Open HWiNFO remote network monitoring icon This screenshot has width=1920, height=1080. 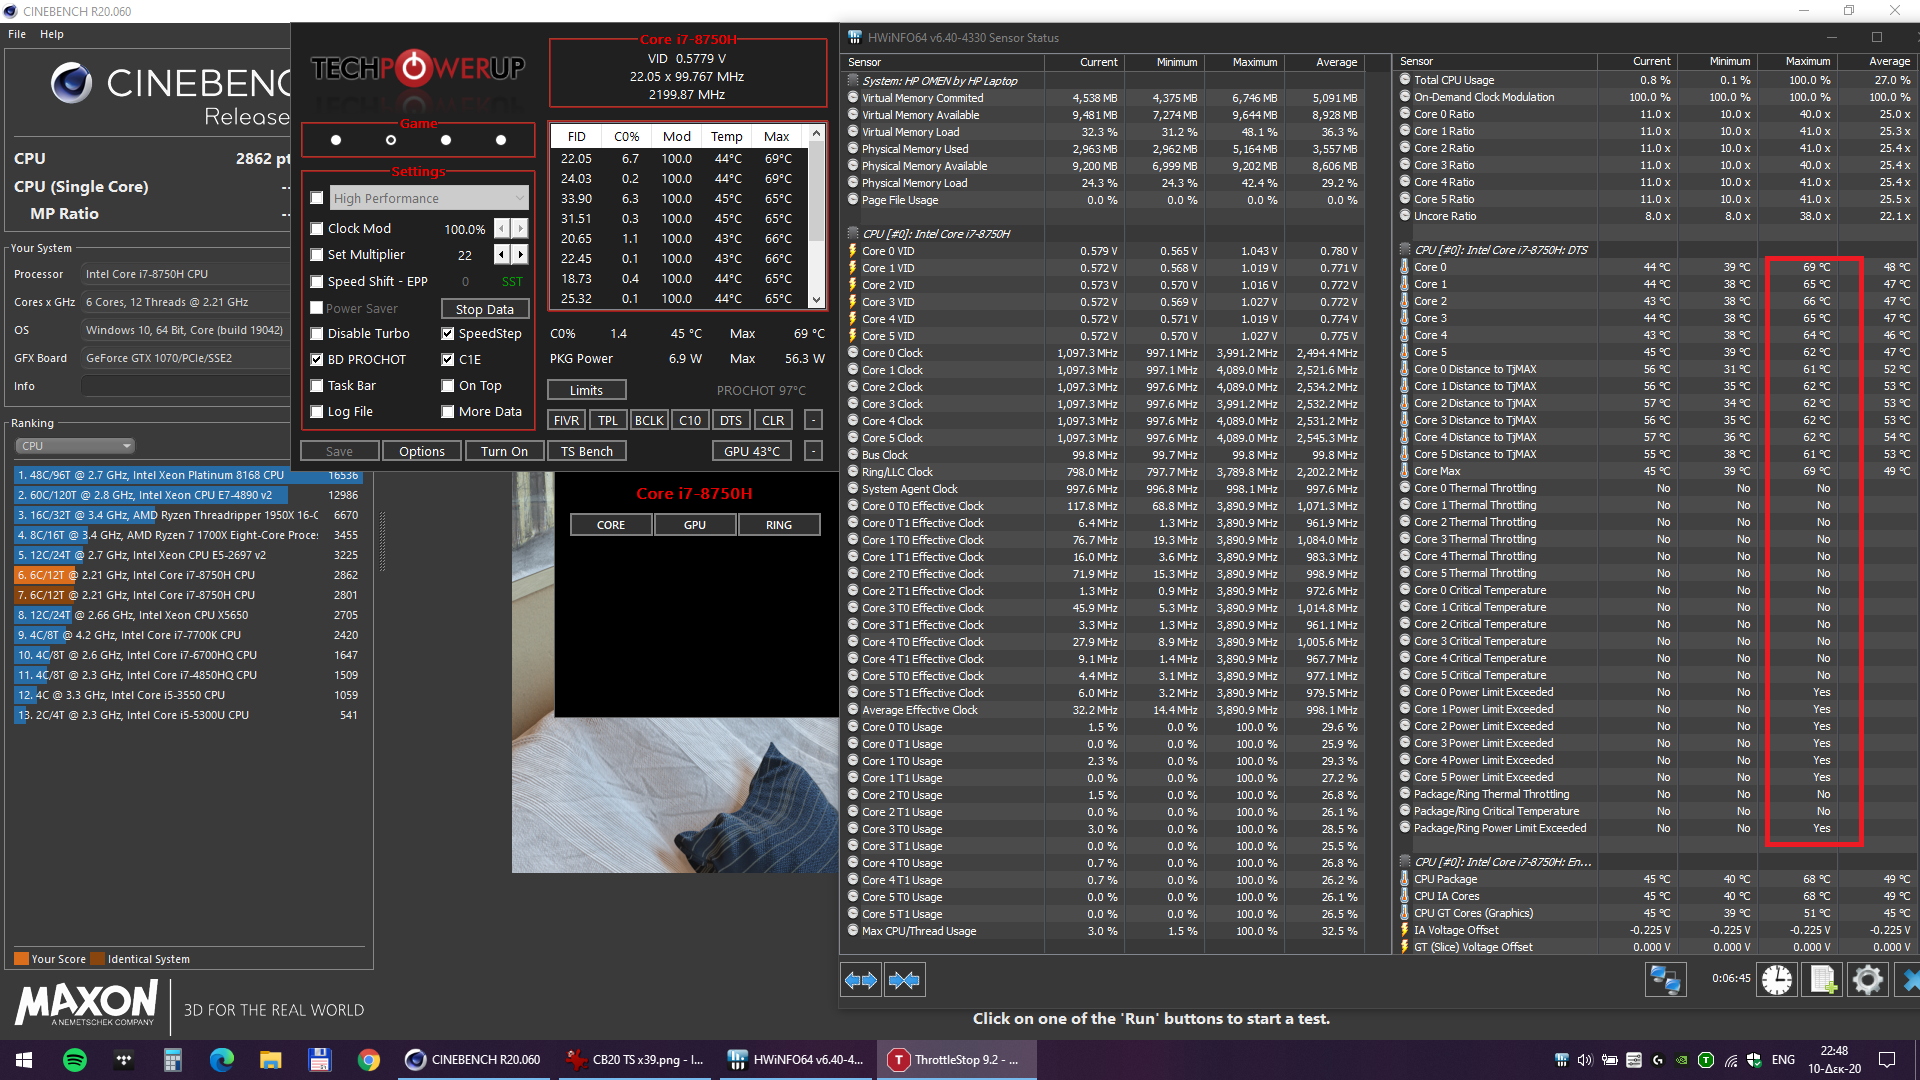pyautogui.click(x=1665, y=980)
